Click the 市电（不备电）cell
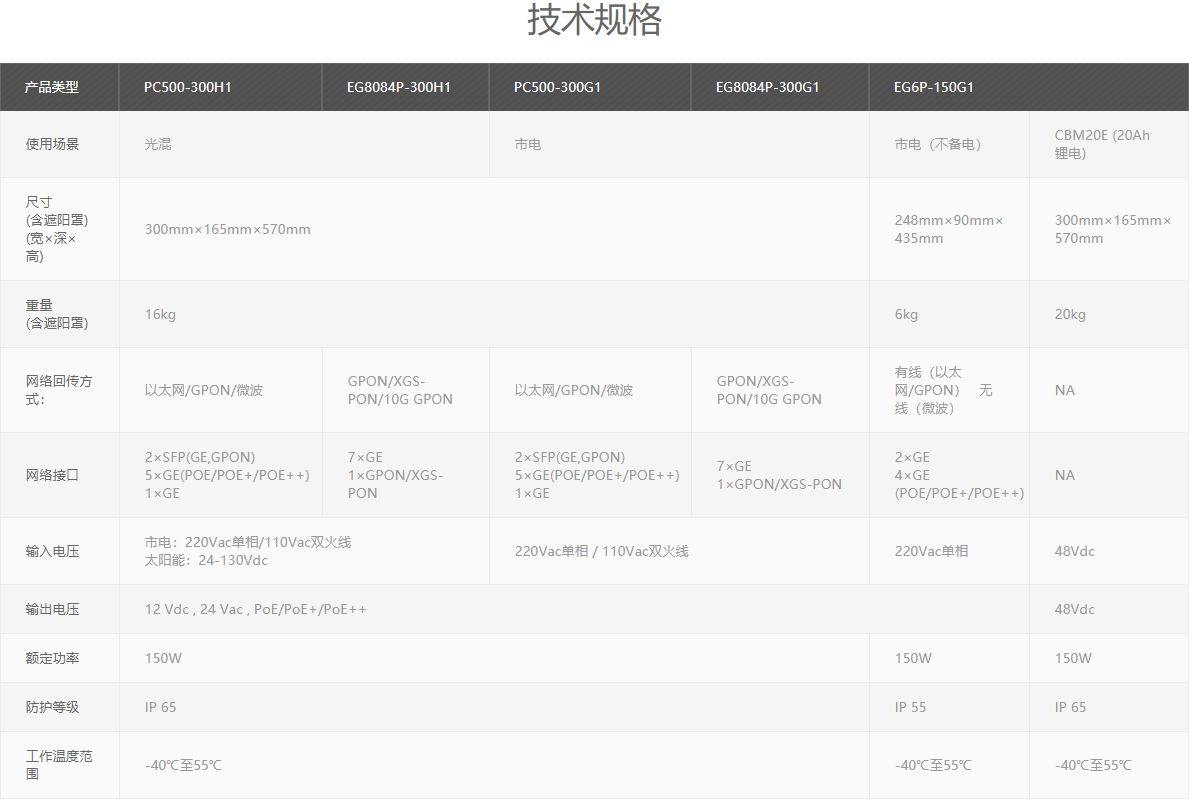This screenshot has height=800, width=1189. [949, 144]
